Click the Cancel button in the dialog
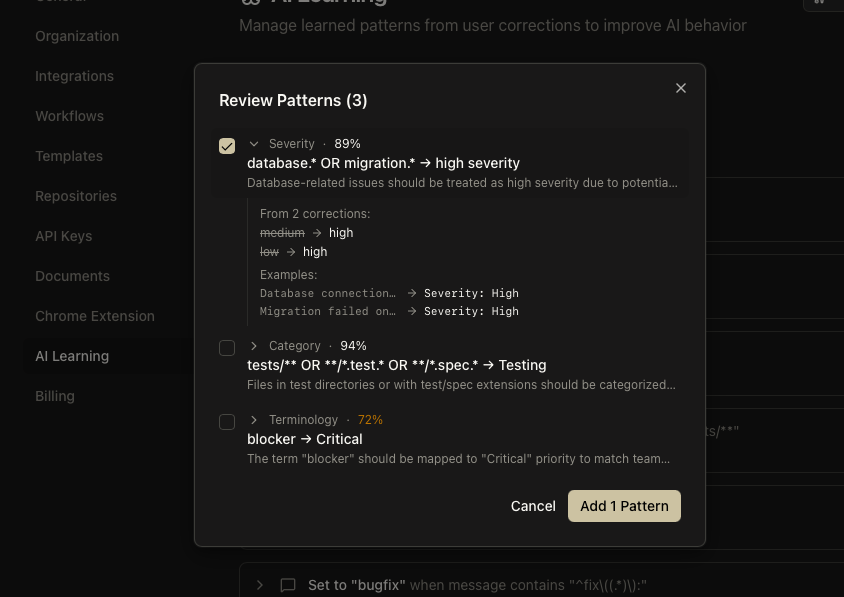 (x=533, y=506)
